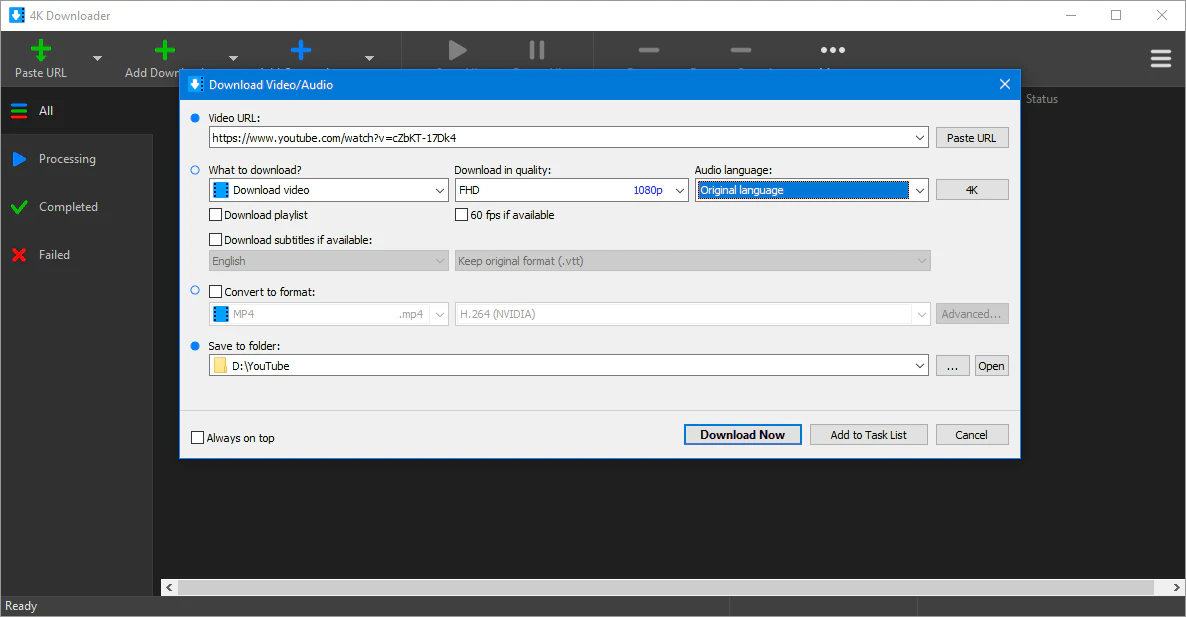This screenshot has height=617, width=1186.
Task: Click the three-dots more options icon
Action: coord(832,50)
